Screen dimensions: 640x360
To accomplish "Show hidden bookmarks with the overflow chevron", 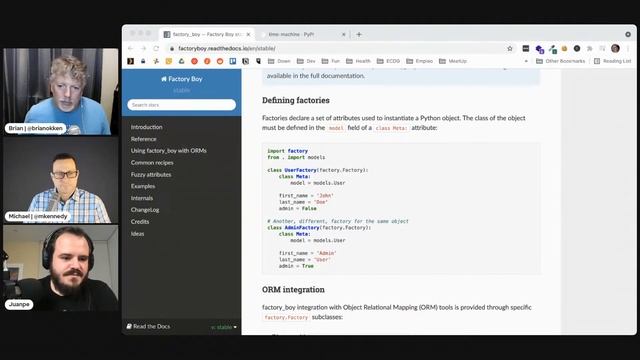I will [526, 61].
